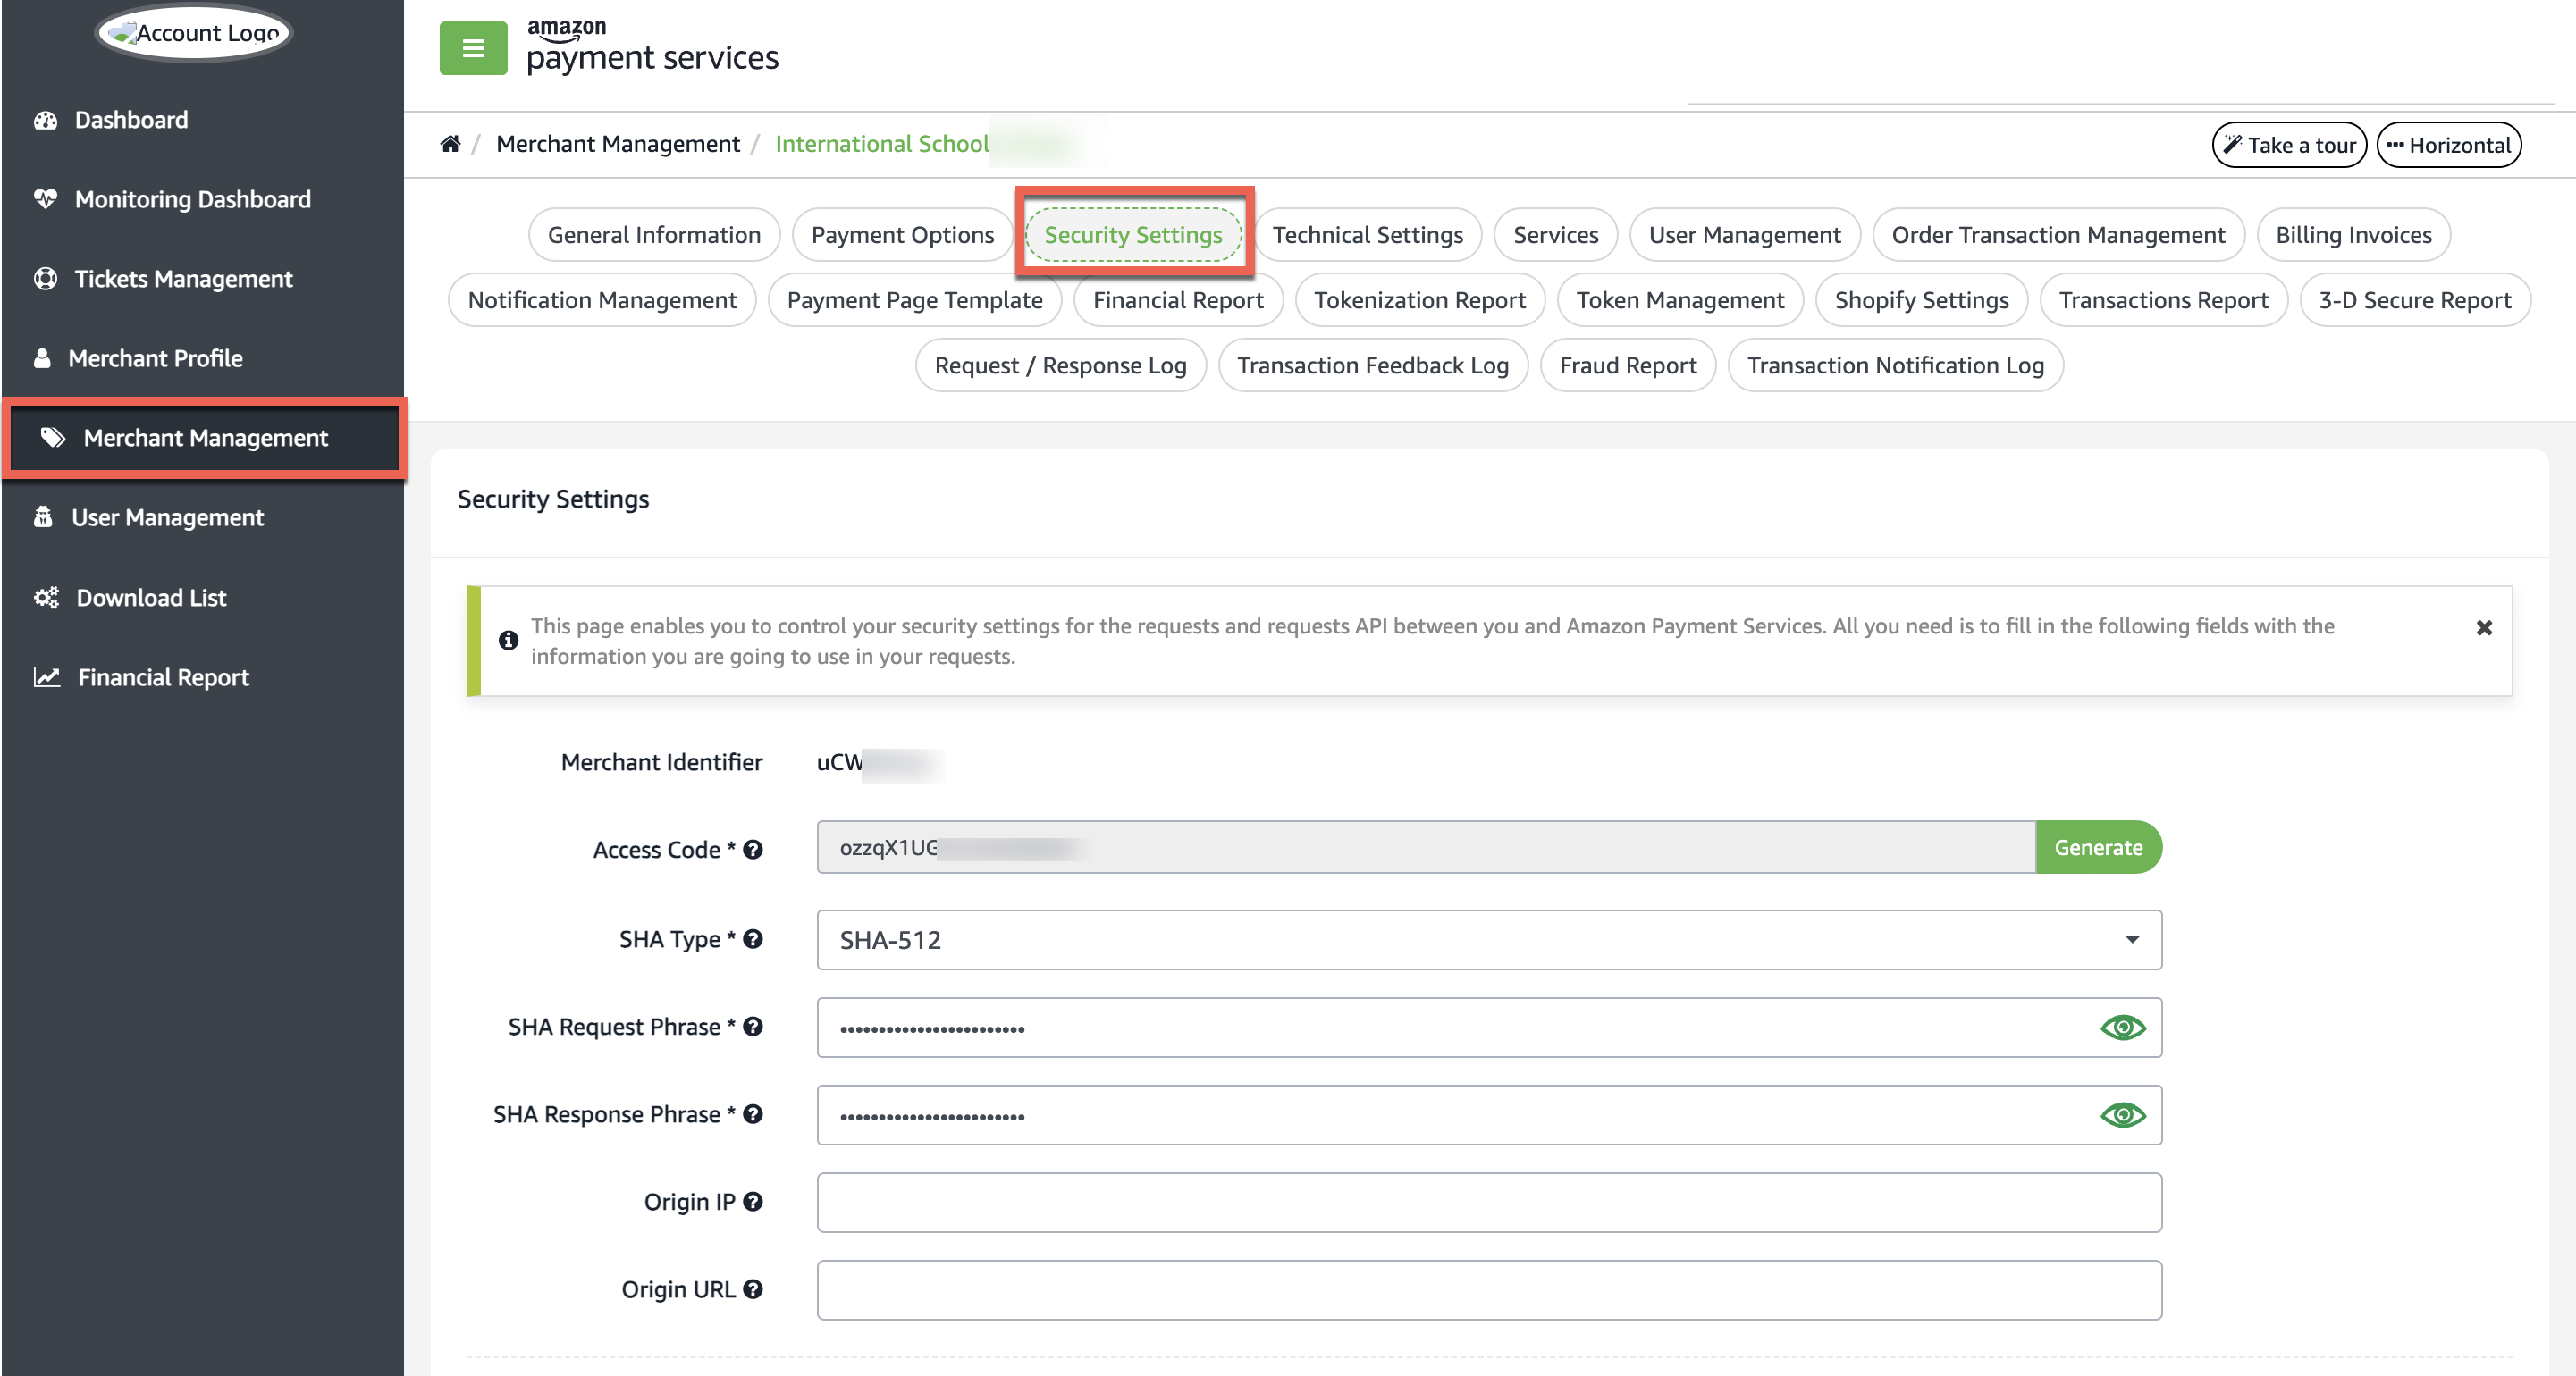This screenshot has width=2576, height=1376.
Task: Open the 3-D Secure Report tab
Action: click(x=2414, y=300)
